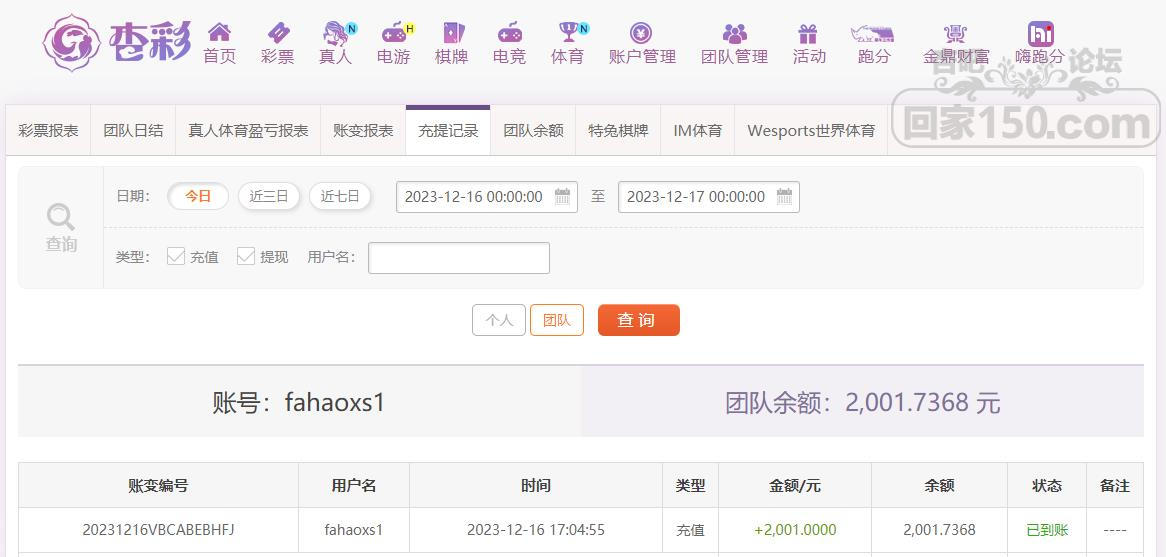Switch to the 彩票报表 tab

click(x=48, y=131)
